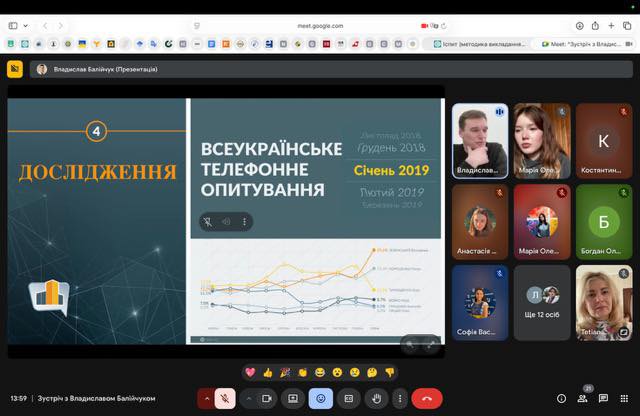640x416 pixels.
Task: Click the red Leave call button
Action: coord(427,398)
